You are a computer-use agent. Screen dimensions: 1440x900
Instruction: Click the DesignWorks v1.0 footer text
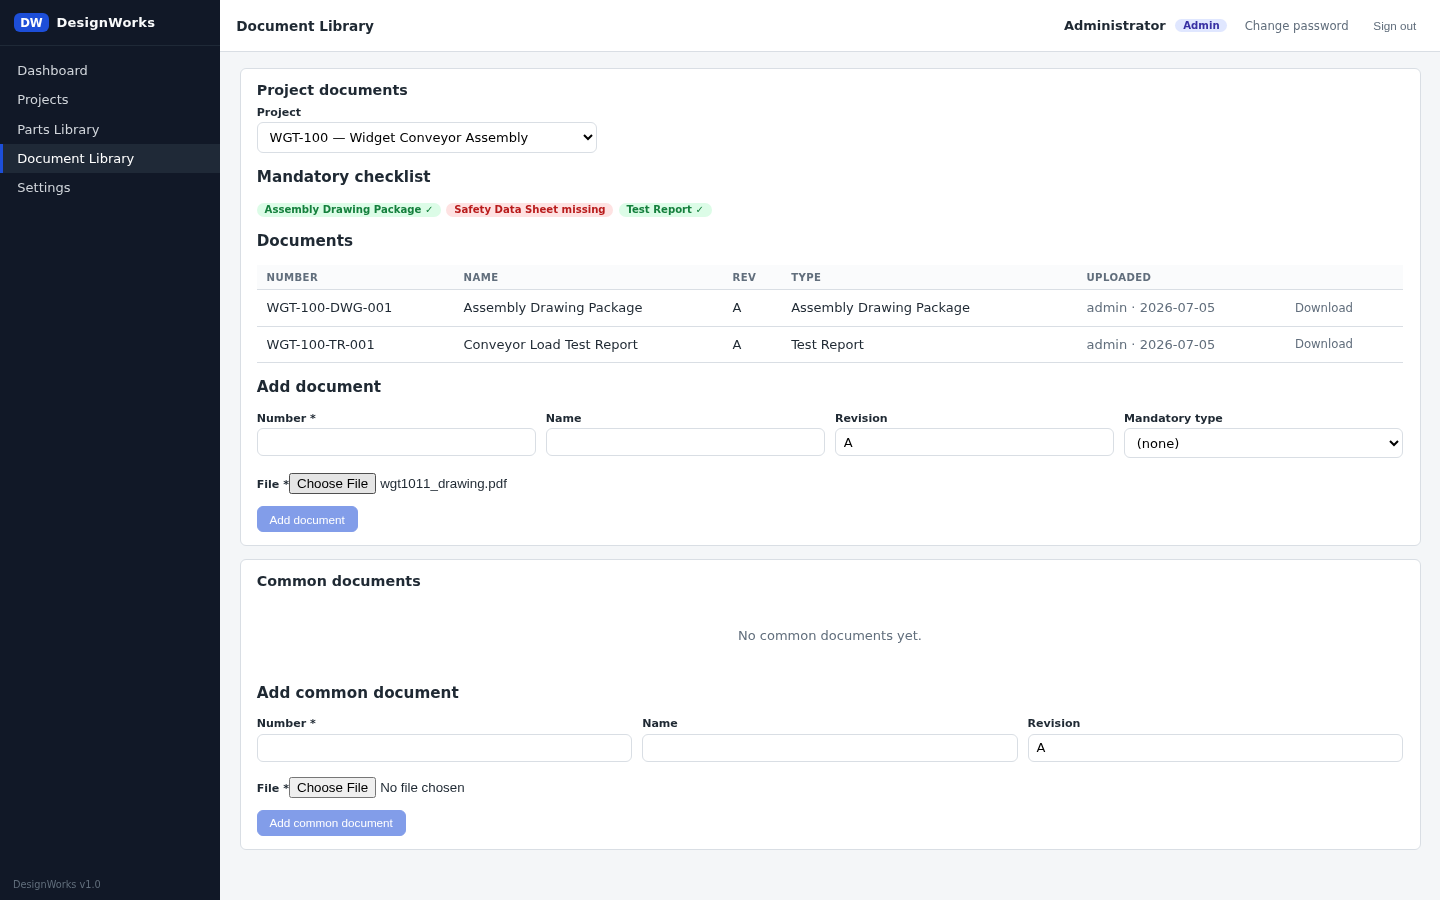pyautogui.click(x=57, y=884)
